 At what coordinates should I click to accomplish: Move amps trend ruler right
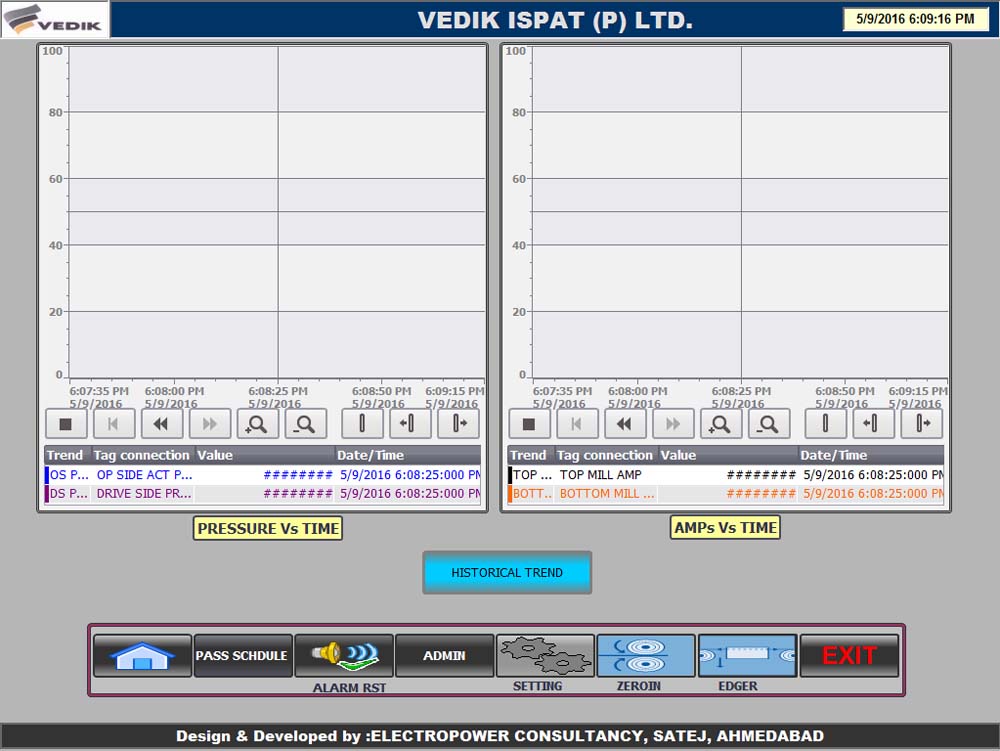click(x=921, y=424)
